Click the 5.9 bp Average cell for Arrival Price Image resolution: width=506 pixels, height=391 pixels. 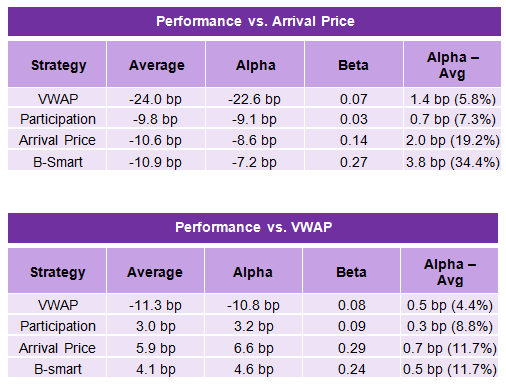click(x=155, y=348)
